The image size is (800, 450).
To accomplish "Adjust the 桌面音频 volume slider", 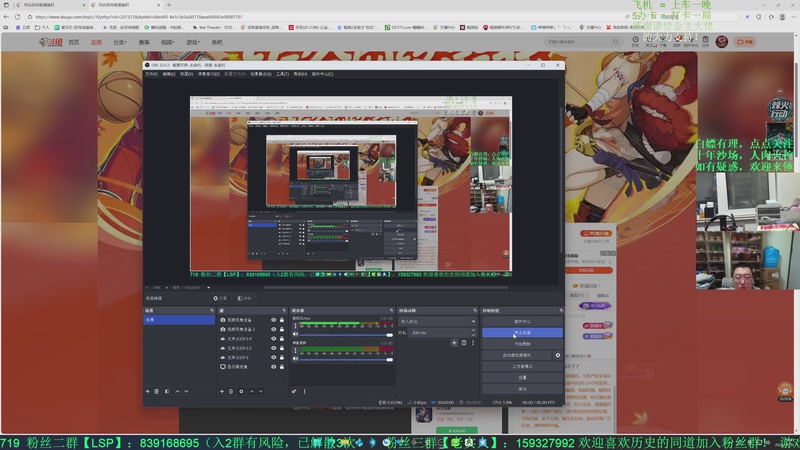I will pos(346,359).
